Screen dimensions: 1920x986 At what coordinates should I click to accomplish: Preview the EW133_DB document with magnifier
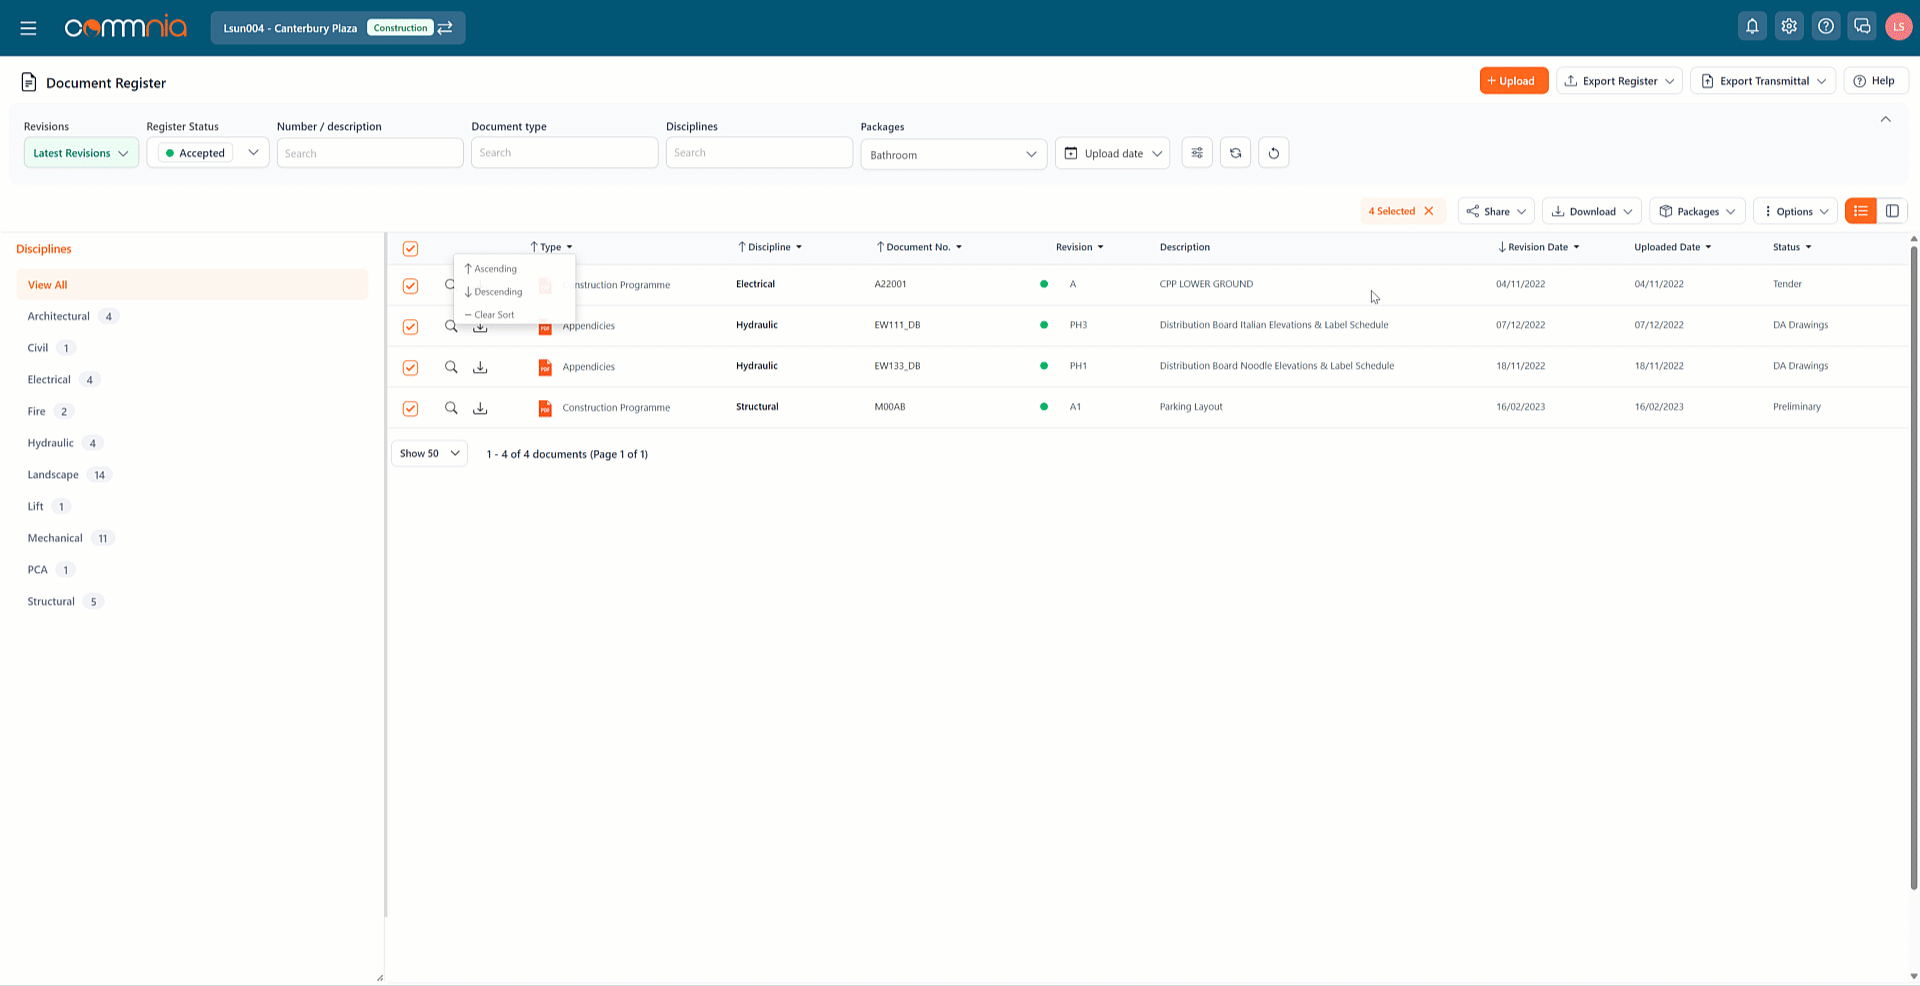(x=451, y=367)
